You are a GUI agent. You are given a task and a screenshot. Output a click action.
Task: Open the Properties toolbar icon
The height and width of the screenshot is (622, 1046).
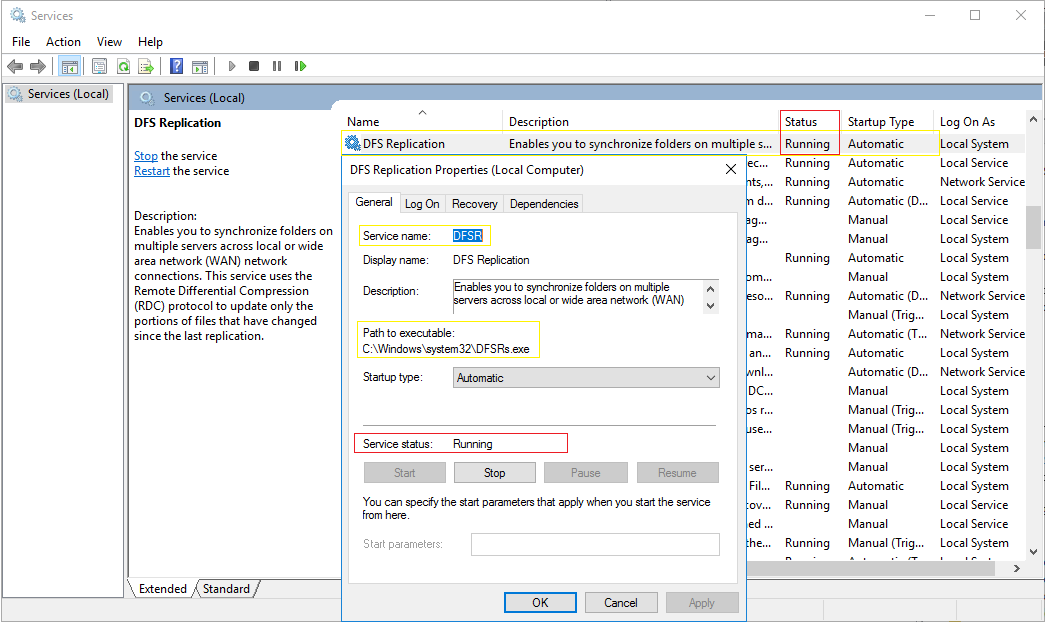(x=99, y=66)
